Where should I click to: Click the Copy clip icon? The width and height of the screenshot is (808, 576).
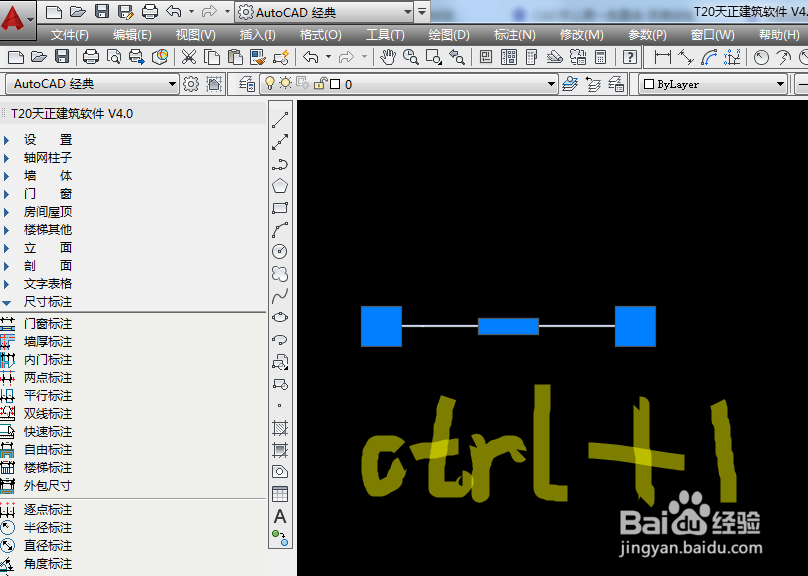click(212, 57)
